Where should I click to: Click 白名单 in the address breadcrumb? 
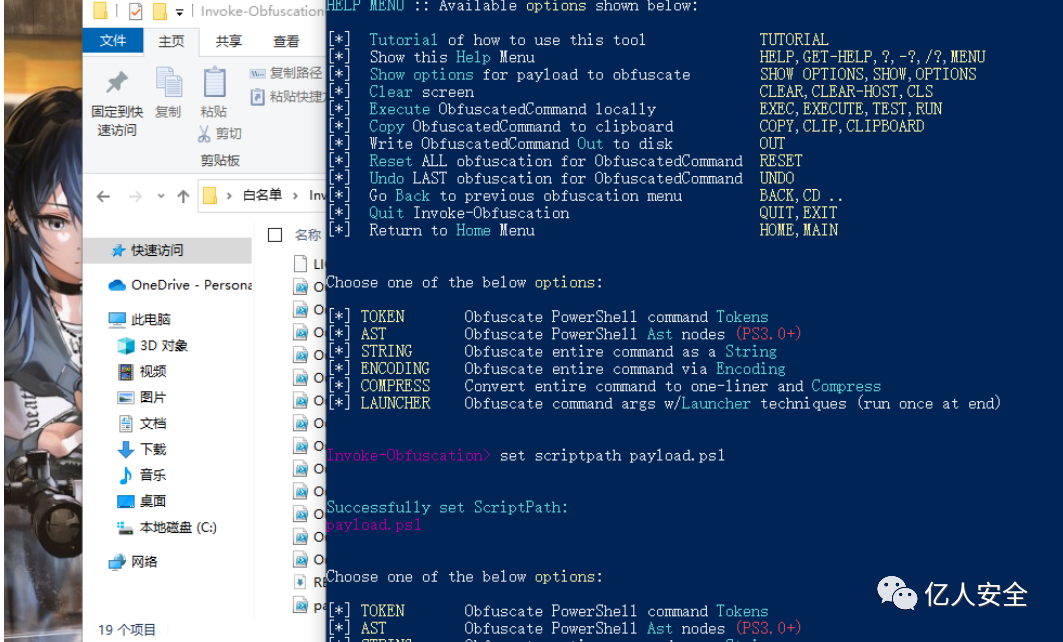point(262,195)
